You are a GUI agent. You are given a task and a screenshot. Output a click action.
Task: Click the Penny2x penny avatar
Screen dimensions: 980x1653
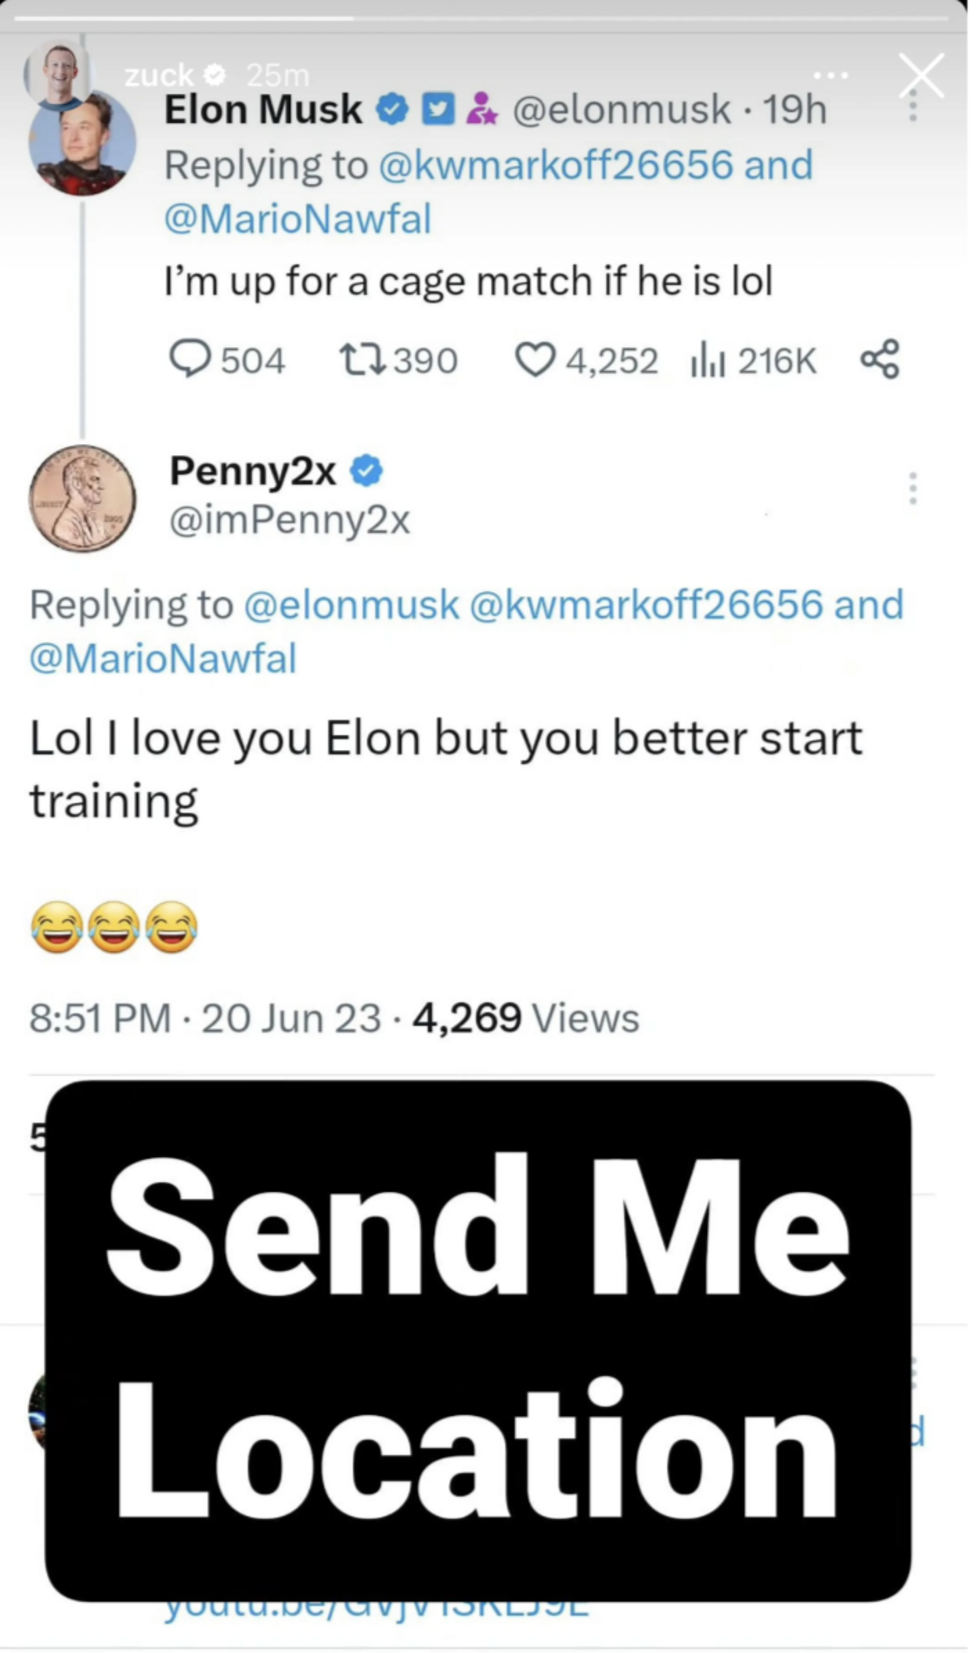tap(82, 498)
